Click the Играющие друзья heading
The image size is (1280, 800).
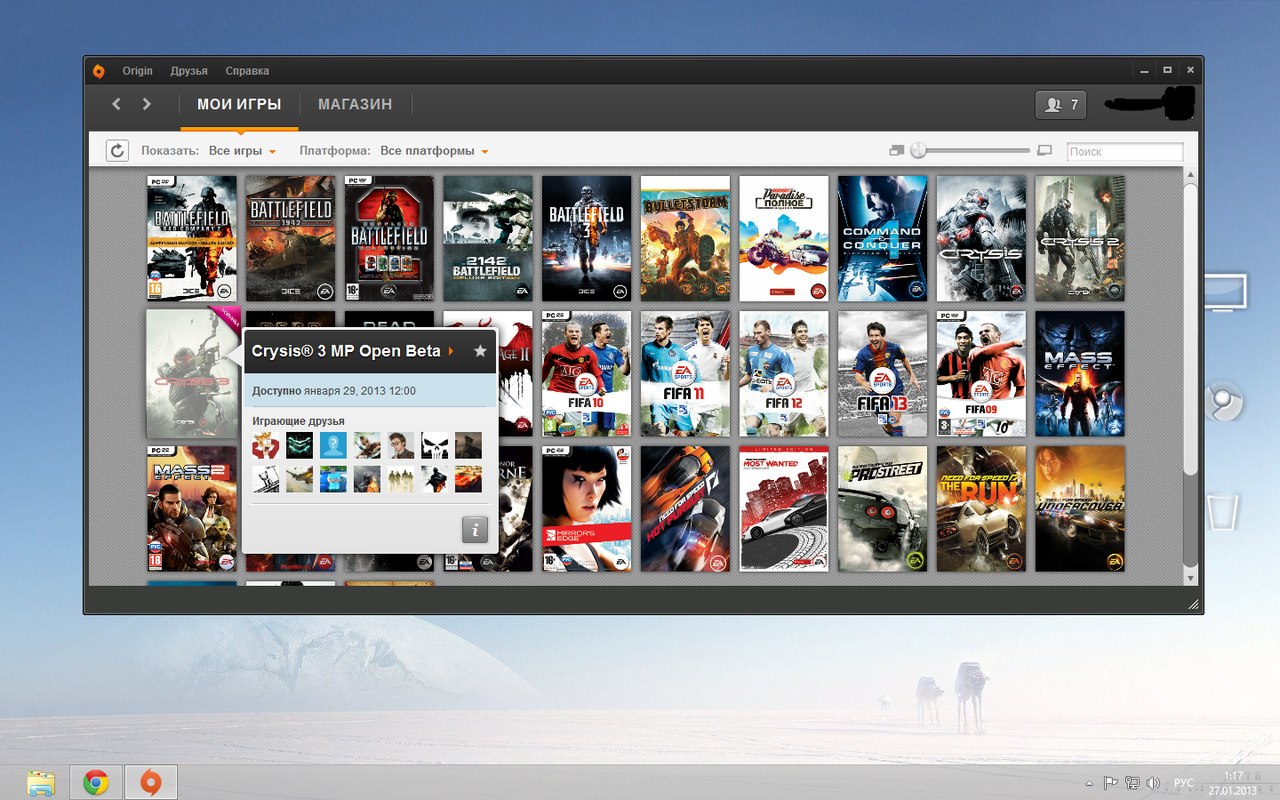(x=298, y=421)
